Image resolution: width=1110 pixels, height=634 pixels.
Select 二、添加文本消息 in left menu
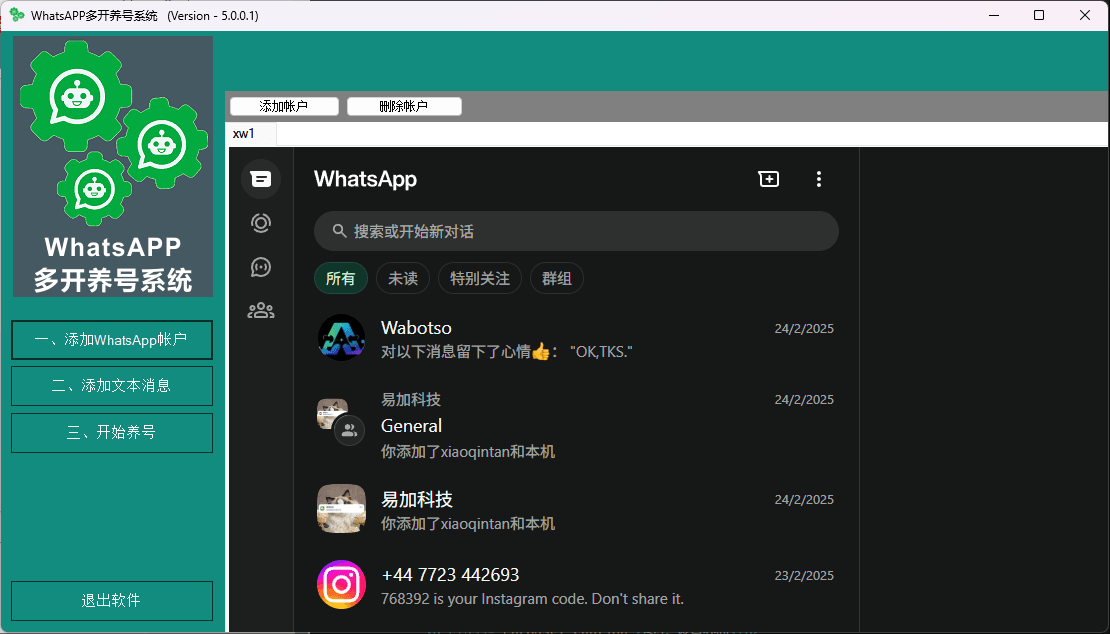coord(112,386)
